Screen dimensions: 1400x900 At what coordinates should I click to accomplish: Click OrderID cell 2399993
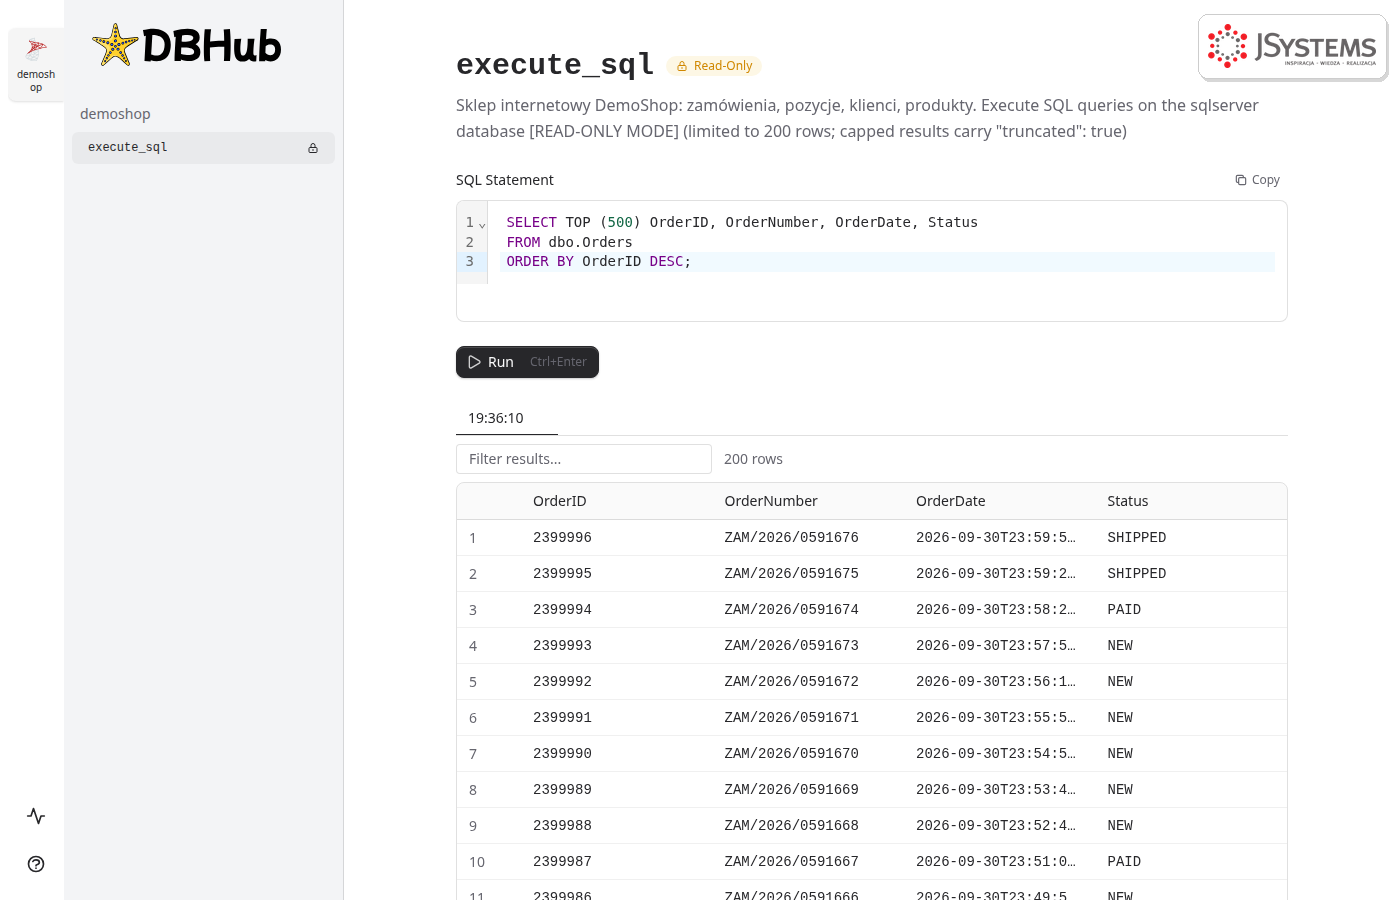(562, 646)
